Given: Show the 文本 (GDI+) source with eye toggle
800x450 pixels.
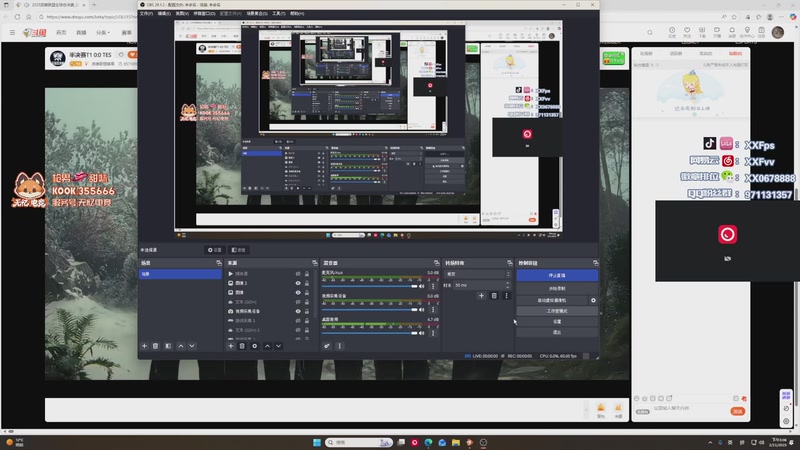Looking at the screenshot, I should coord(298,302).
